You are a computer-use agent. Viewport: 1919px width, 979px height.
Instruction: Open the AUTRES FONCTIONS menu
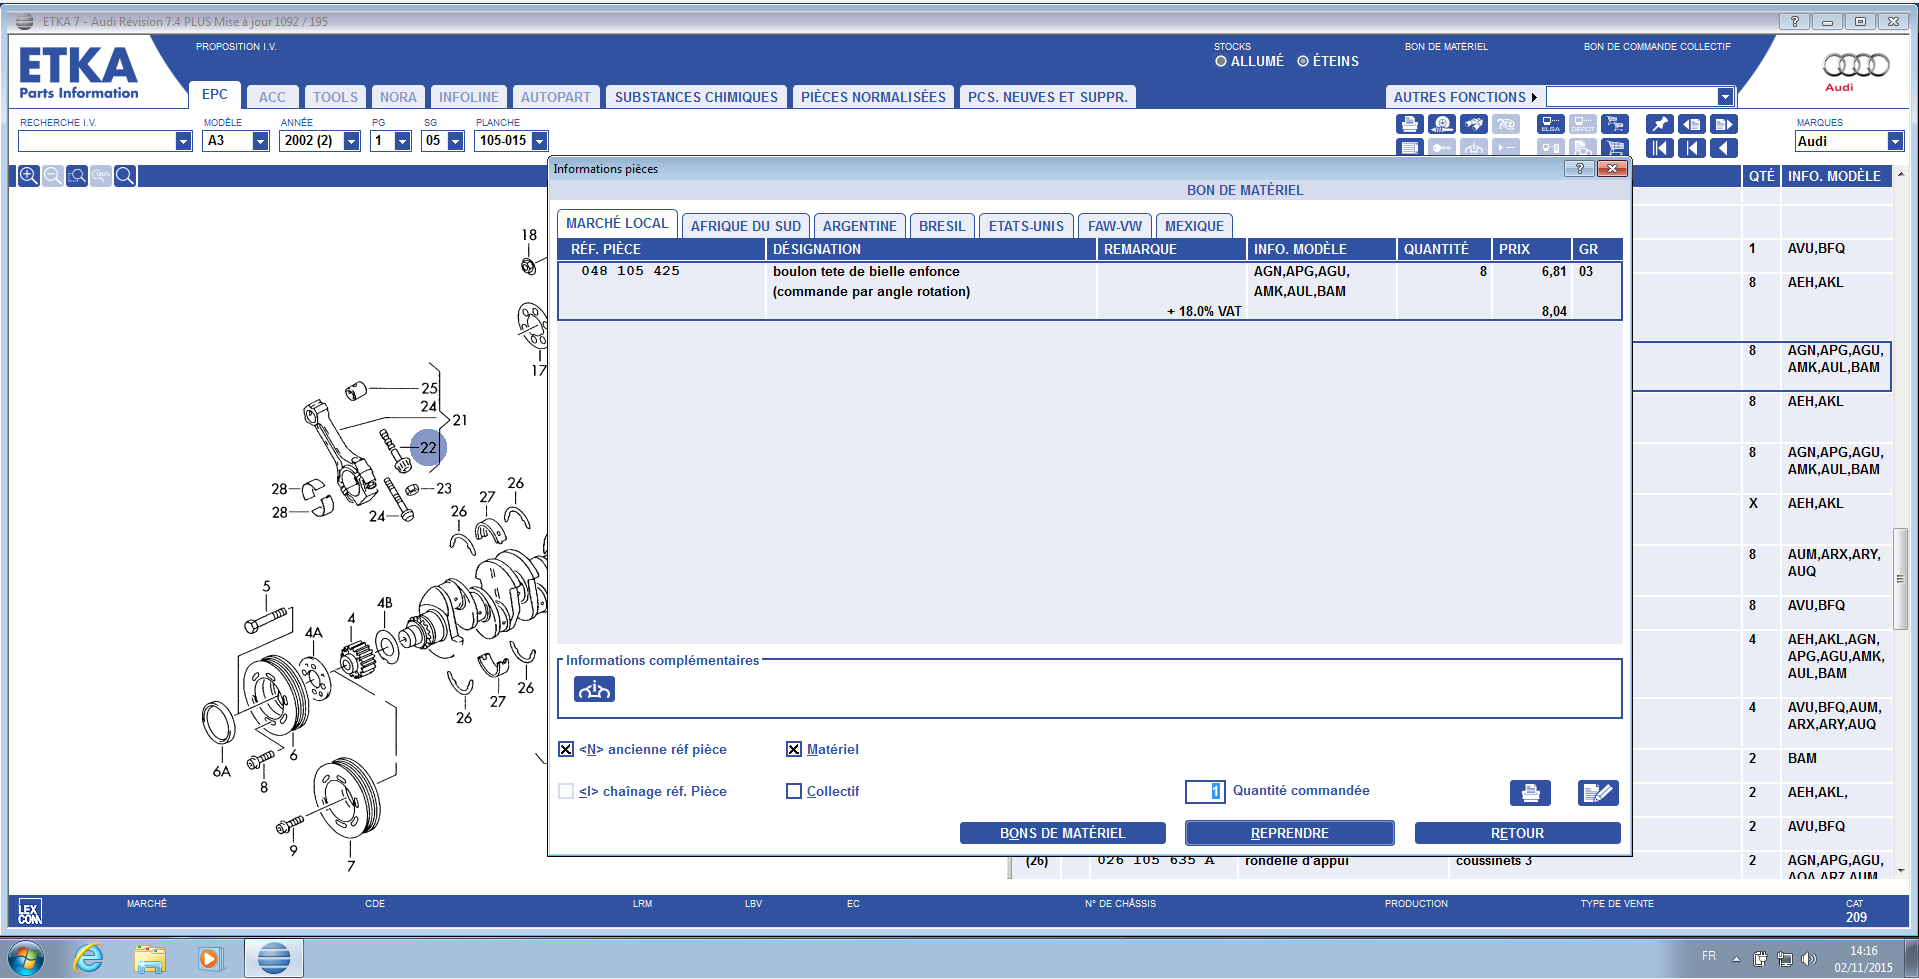(1465, 97)
